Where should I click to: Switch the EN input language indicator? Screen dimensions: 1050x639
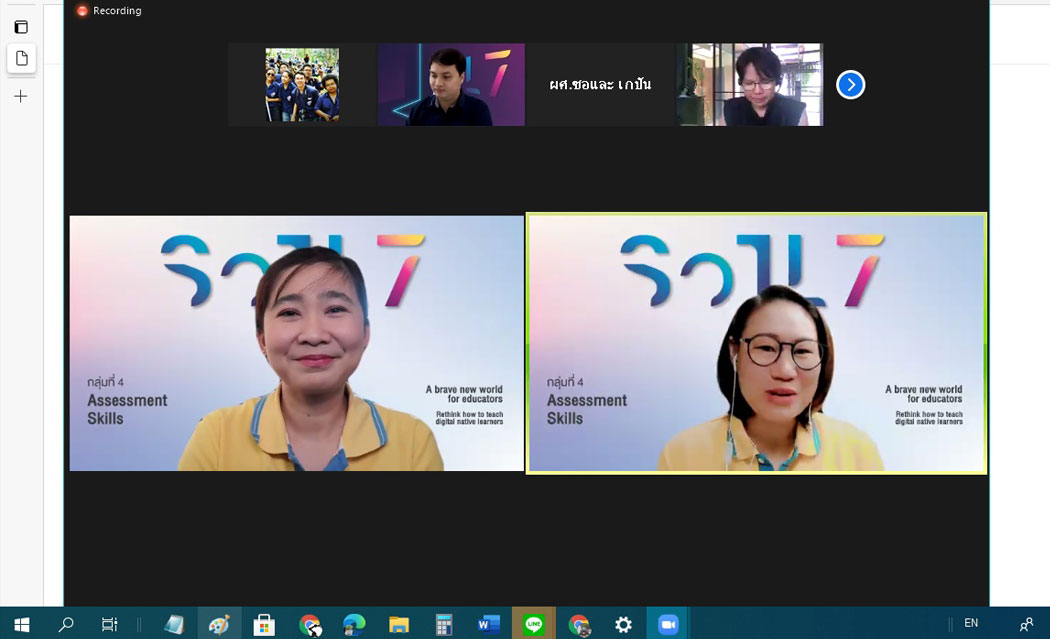point(970,624)
